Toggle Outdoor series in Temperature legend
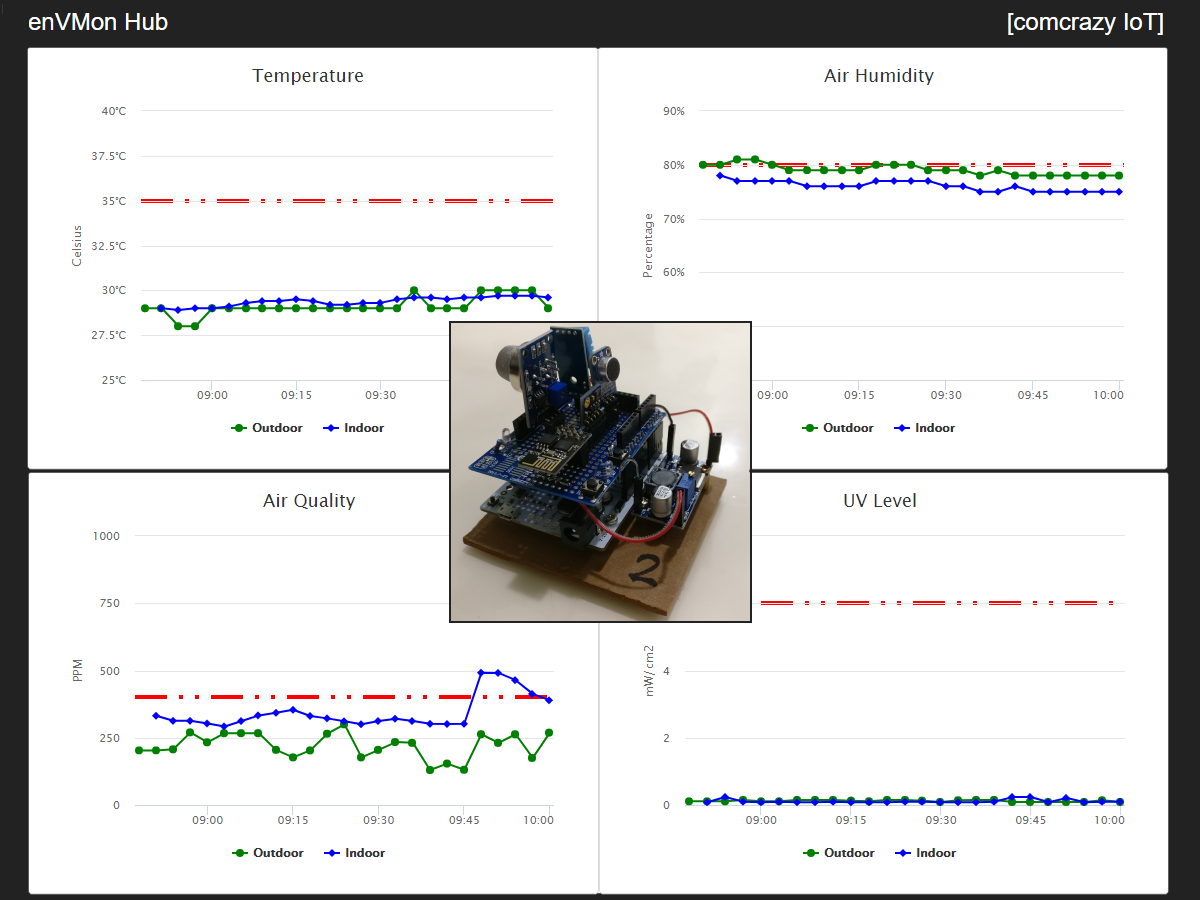This screenshot has height=900, width=1200. tap(267, 428)
